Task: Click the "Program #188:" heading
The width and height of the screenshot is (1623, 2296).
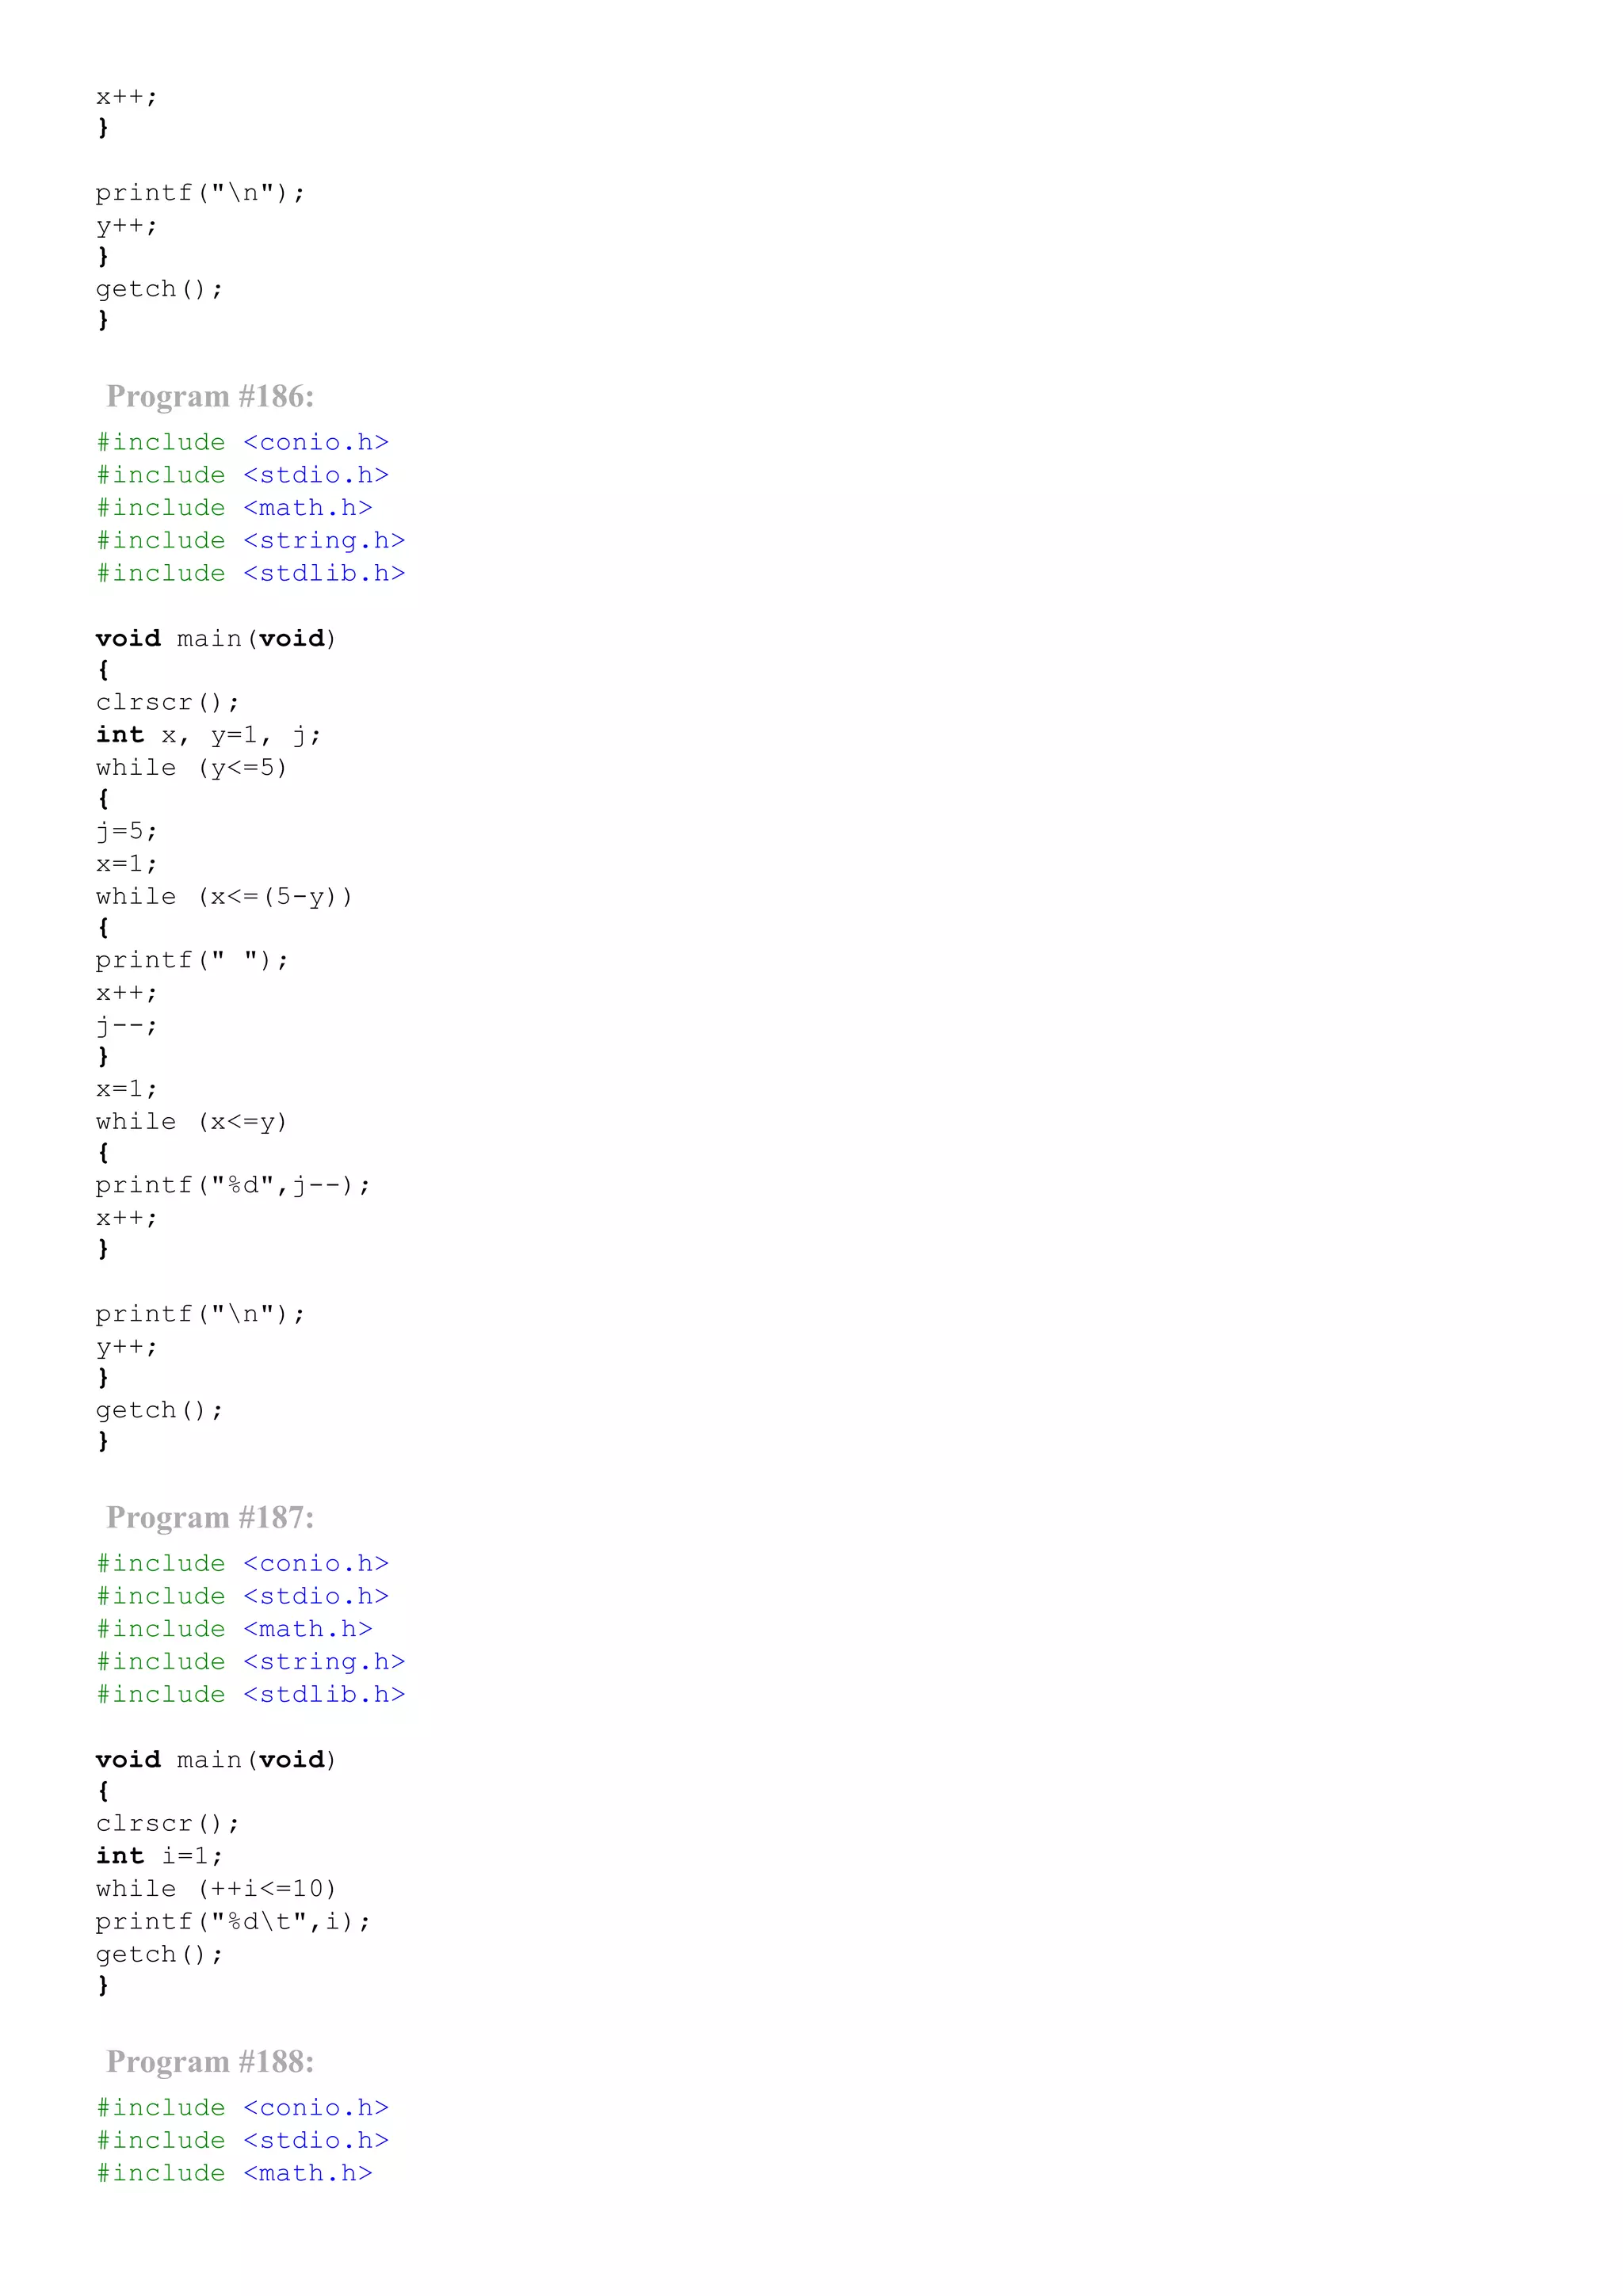Action: (x=210, y=2062)
